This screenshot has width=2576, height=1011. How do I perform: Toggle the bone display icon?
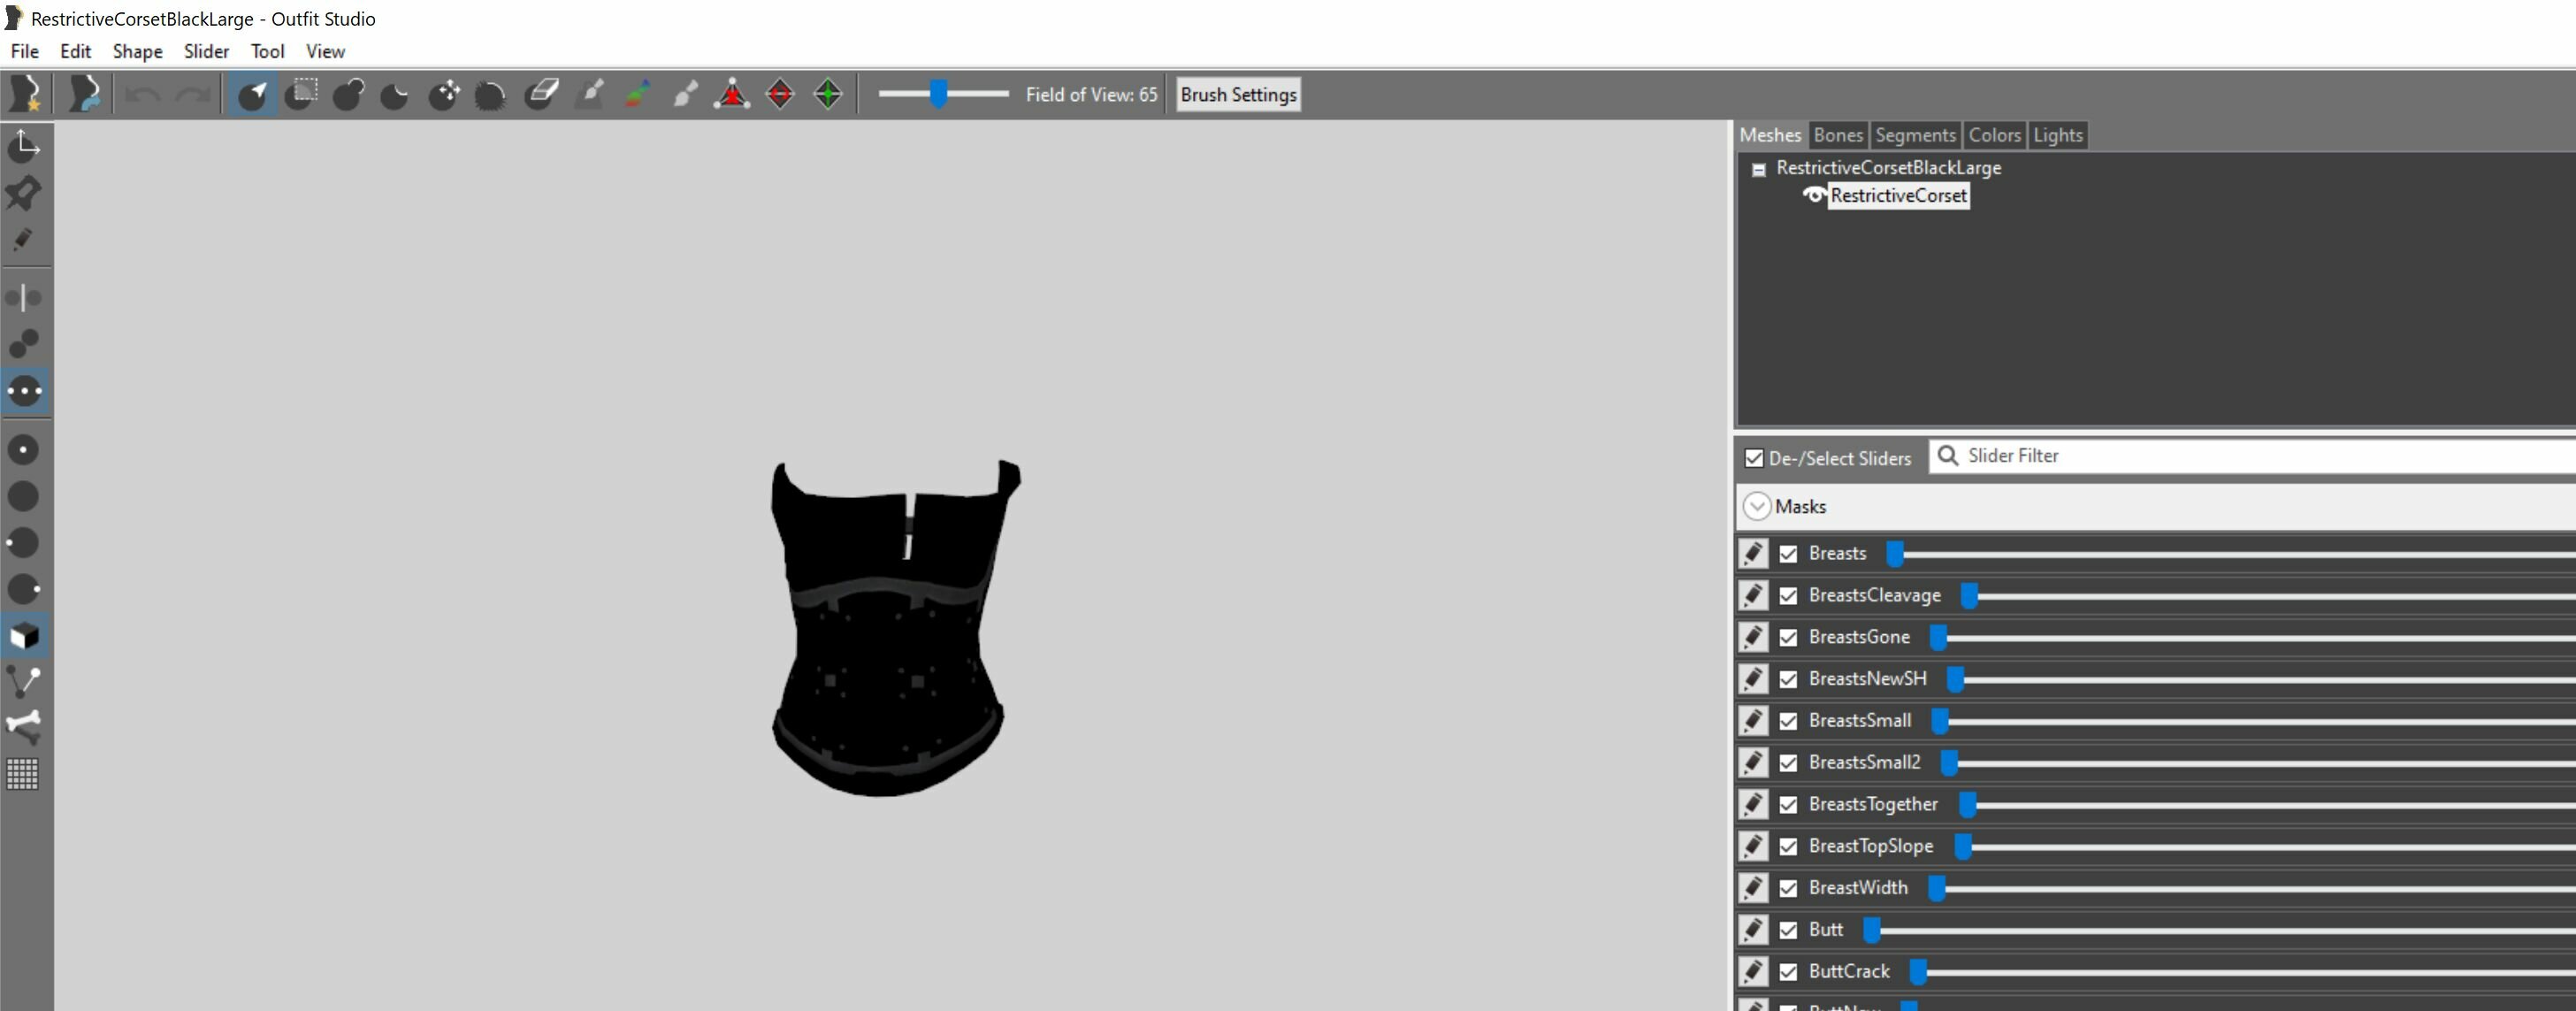pyautogui.click(x=24, y=727)
